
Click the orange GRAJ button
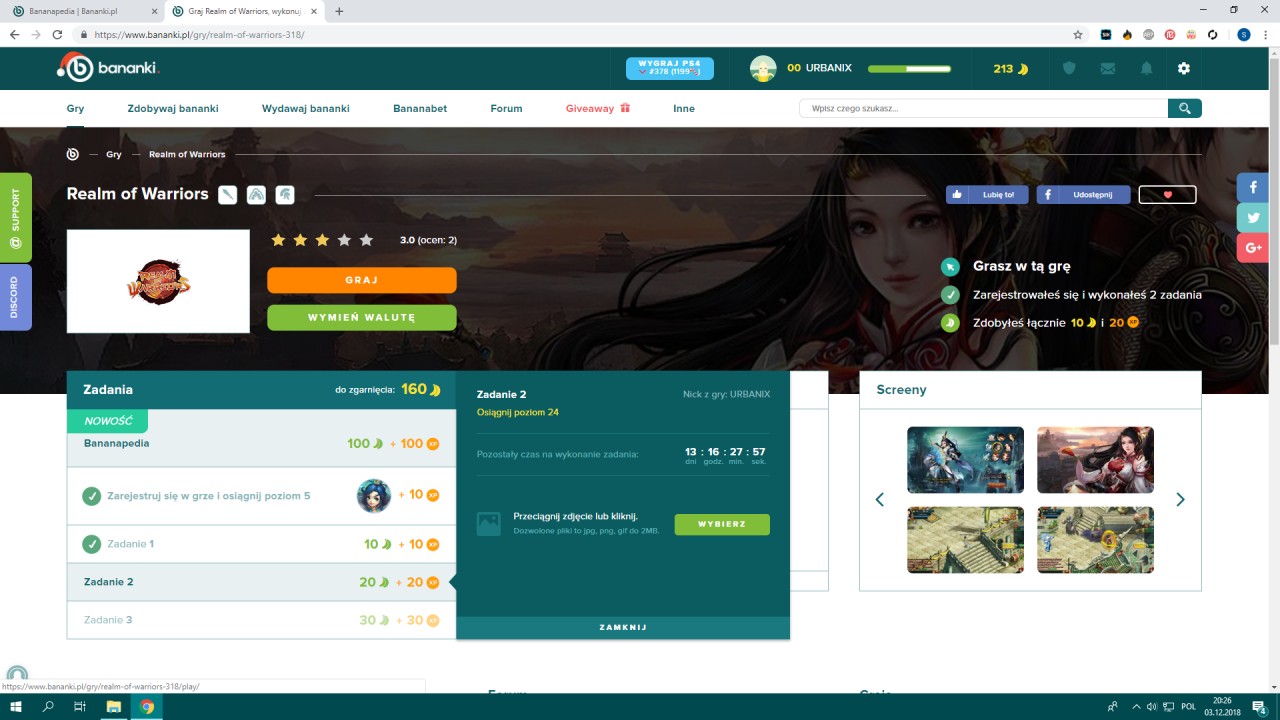[x=362, y=280]
